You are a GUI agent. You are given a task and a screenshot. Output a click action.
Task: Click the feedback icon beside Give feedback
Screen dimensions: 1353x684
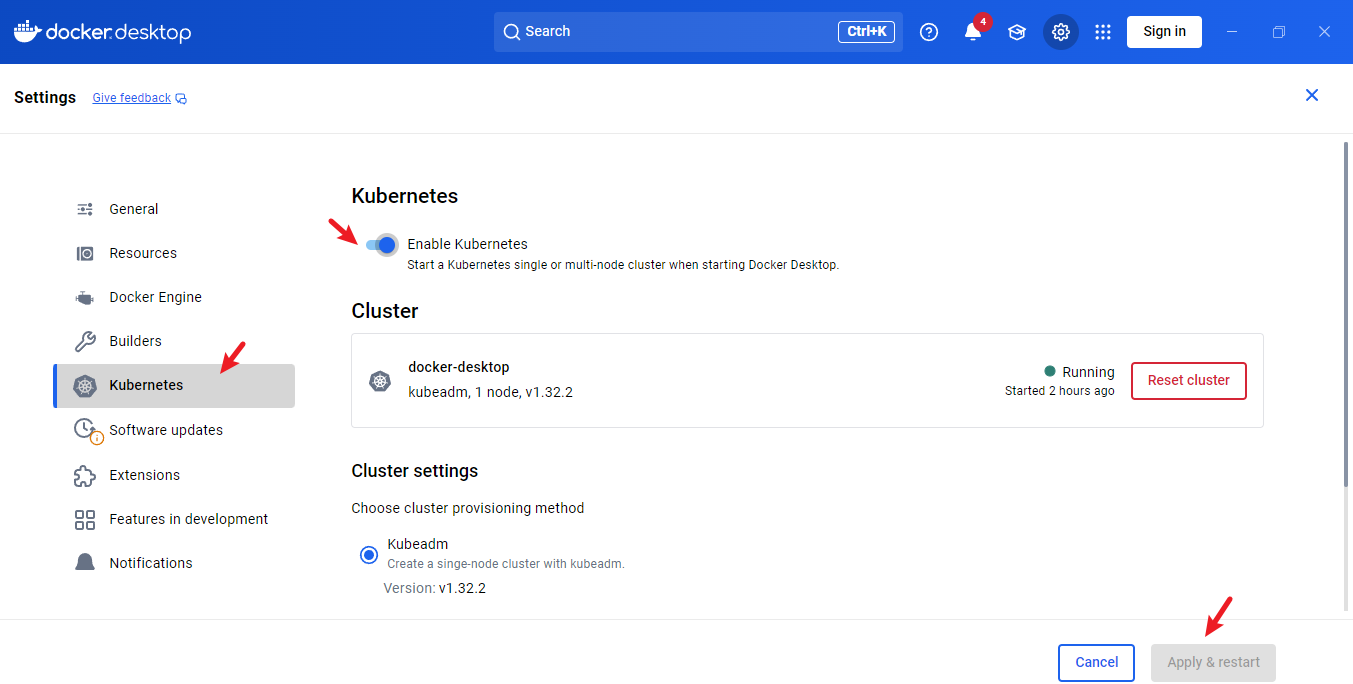[181, 99]
